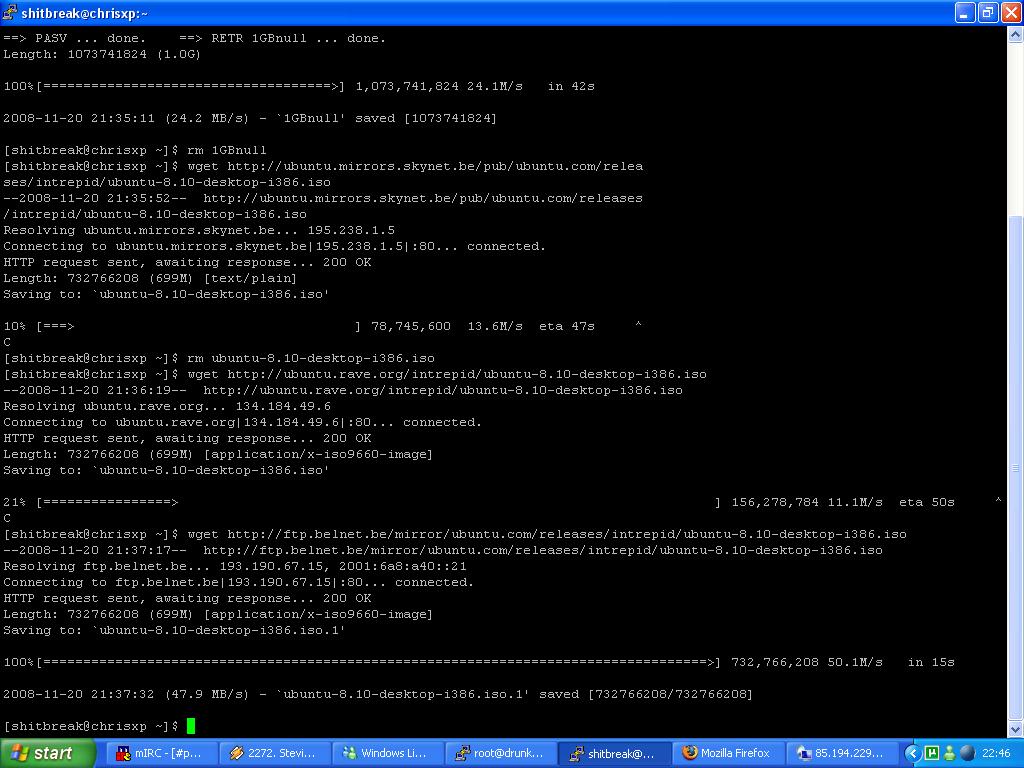
Task: Click the scrollbar up arrow
Action: [1016, 35]
